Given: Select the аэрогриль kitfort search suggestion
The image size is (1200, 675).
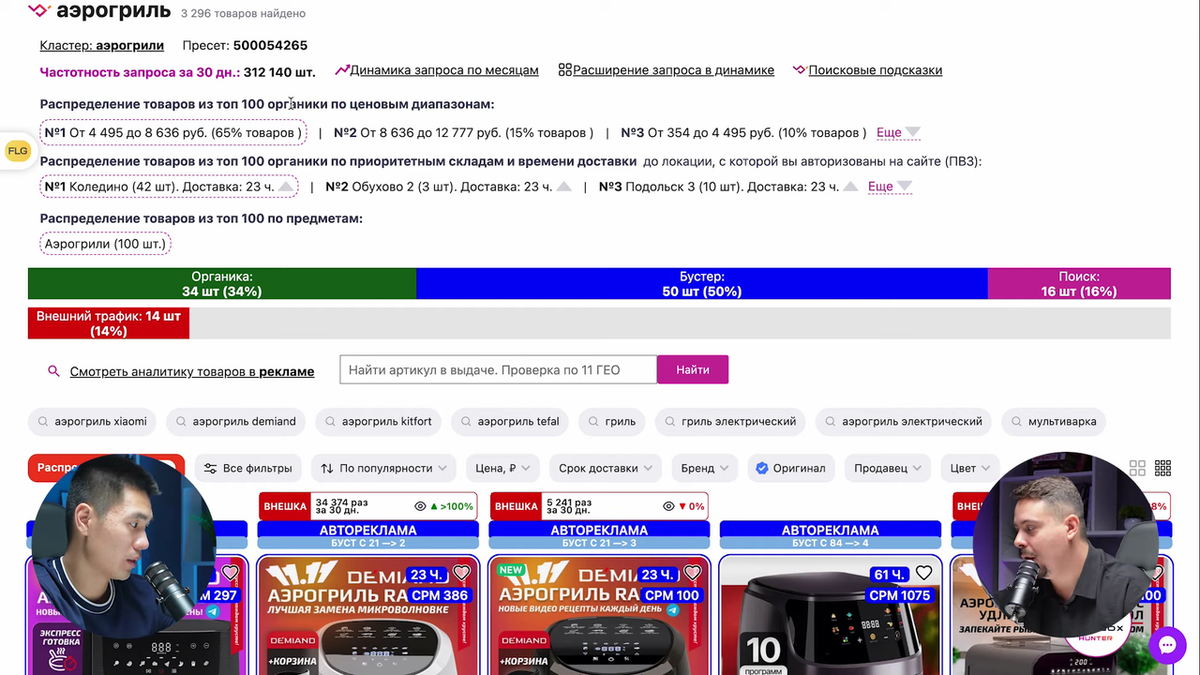Looking at the screenshot, I should (379, 421).
